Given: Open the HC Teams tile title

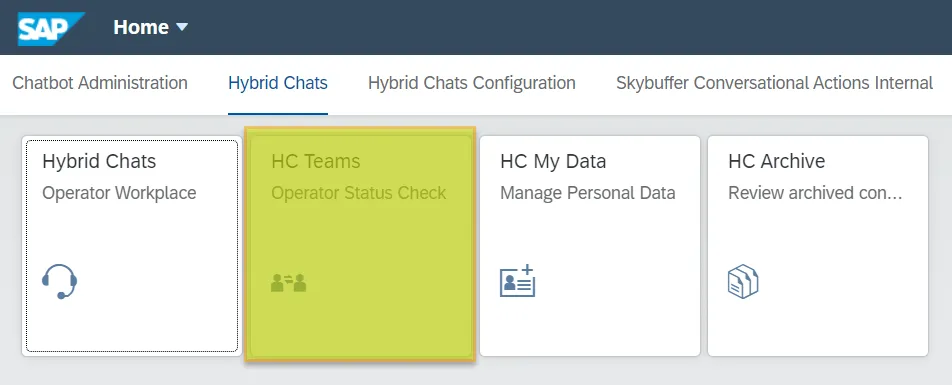Looking at the screenshot, I should tap(316, 161).
